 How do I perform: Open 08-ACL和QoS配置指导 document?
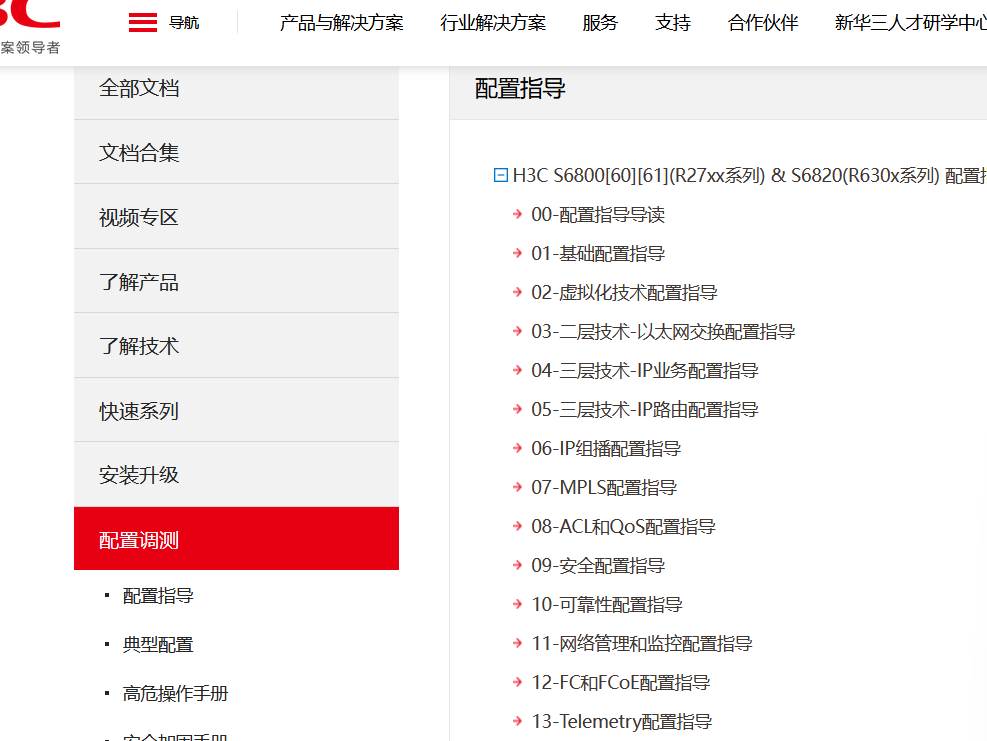click(x=623, y=526)
